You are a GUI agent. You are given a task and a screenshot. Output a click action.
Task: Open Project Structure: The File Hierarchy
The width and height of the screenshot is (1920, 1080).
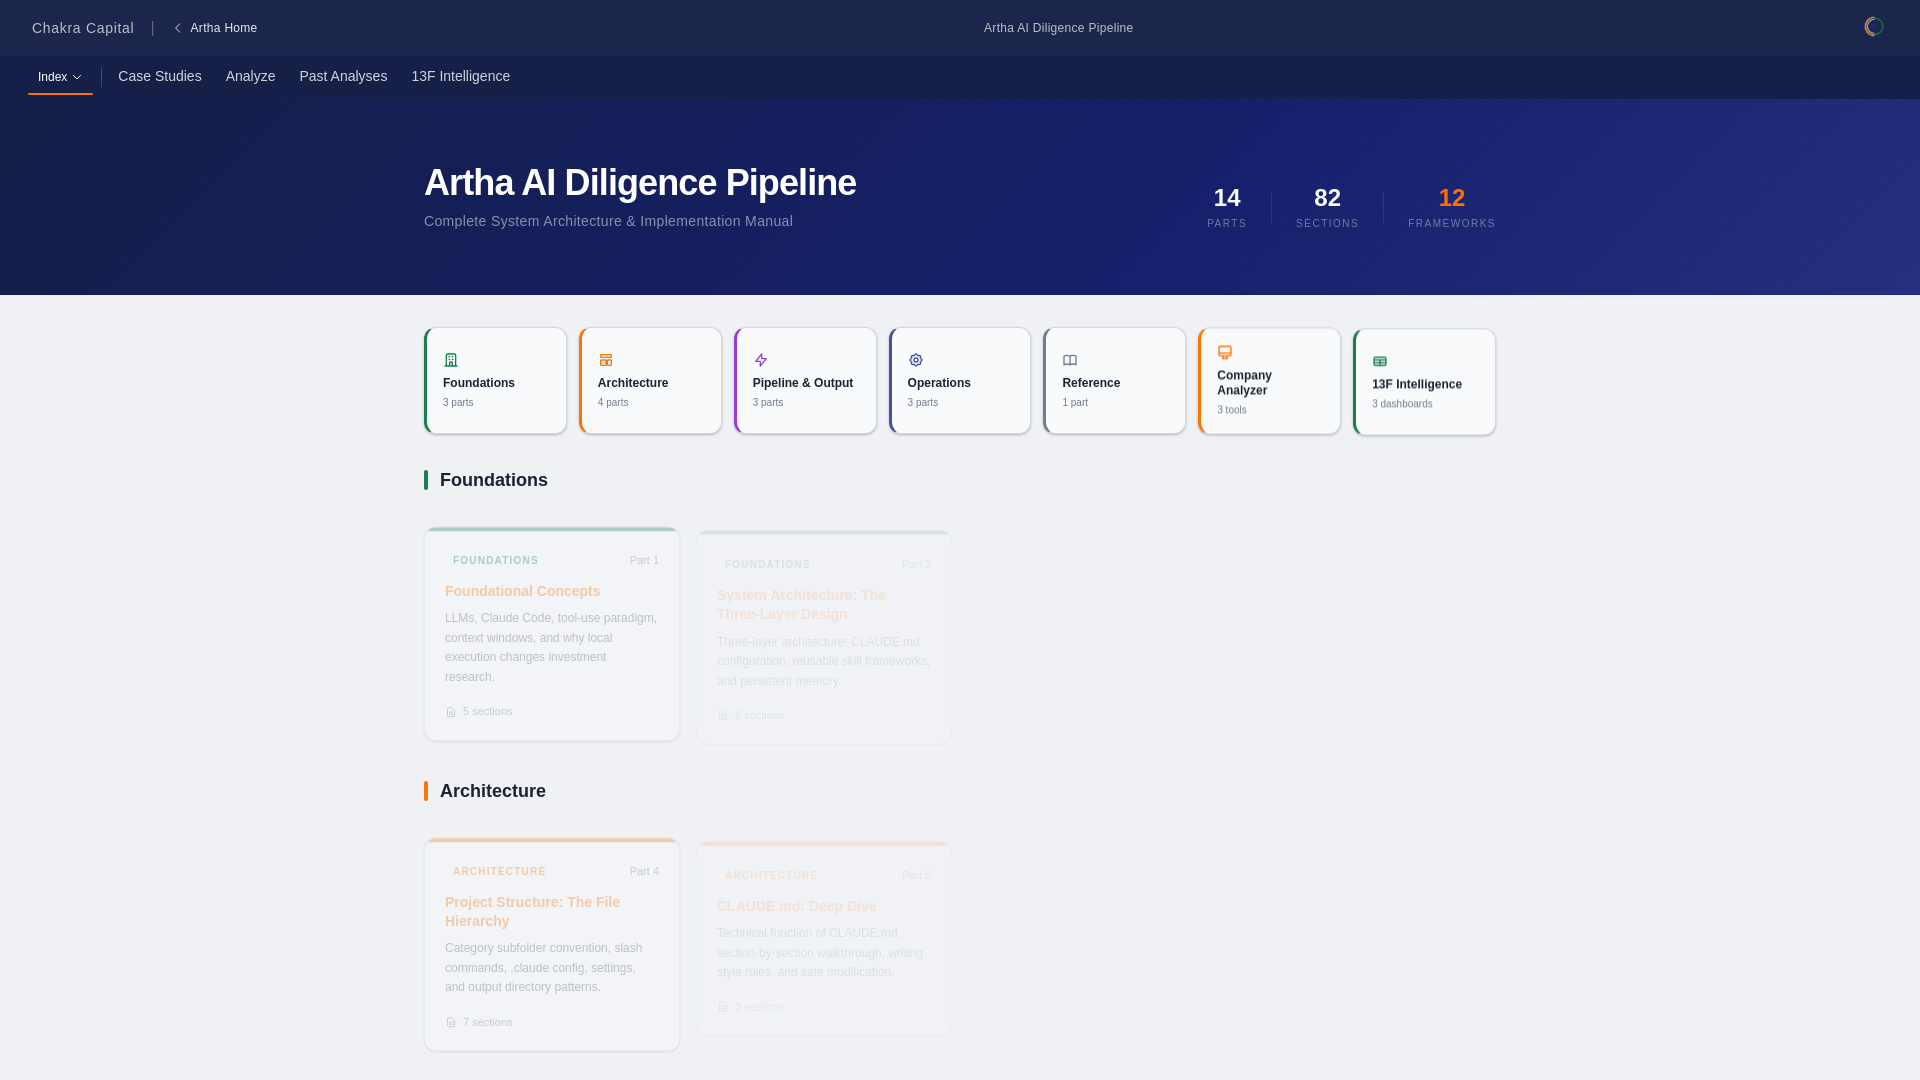[552, 944]
